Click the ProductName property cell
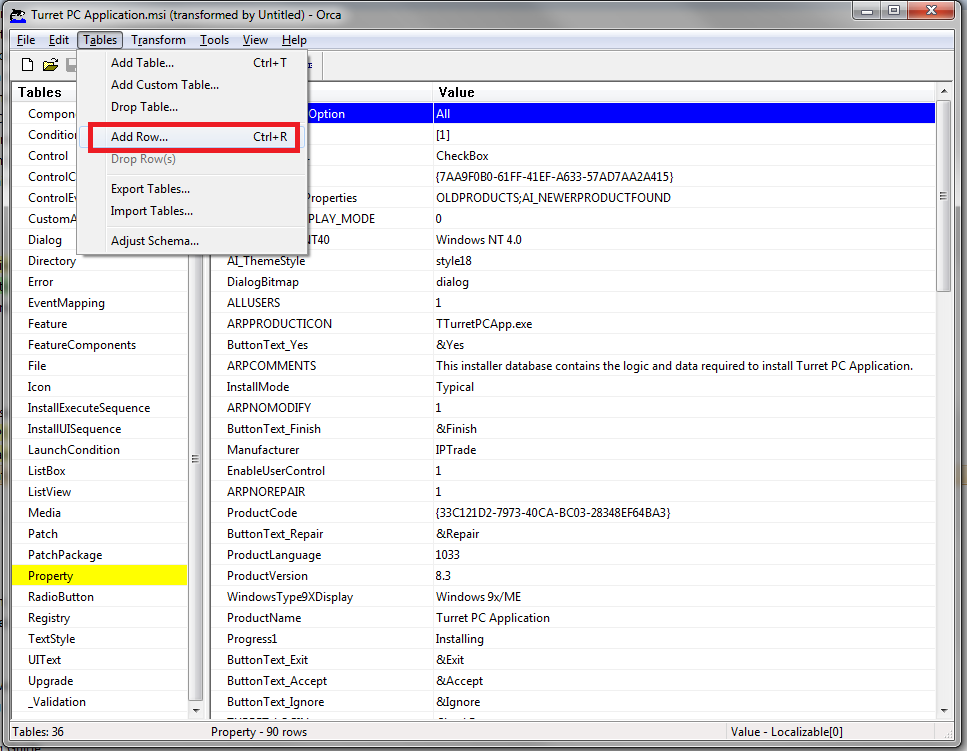967x751 pixels. coord(322,617)
